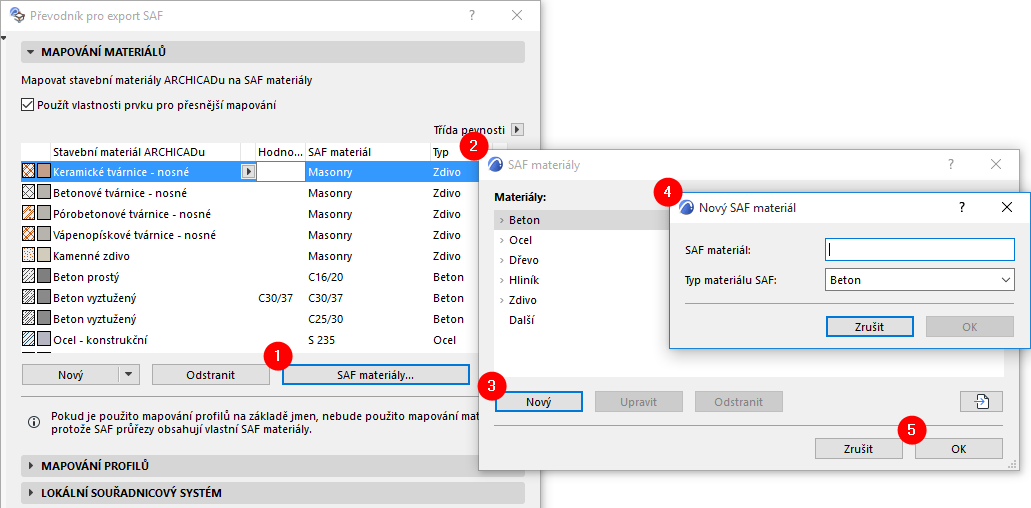Open the Nový button dropdown arrow
The height and width of the screenshot is (508, 1031).
[129, 375]
